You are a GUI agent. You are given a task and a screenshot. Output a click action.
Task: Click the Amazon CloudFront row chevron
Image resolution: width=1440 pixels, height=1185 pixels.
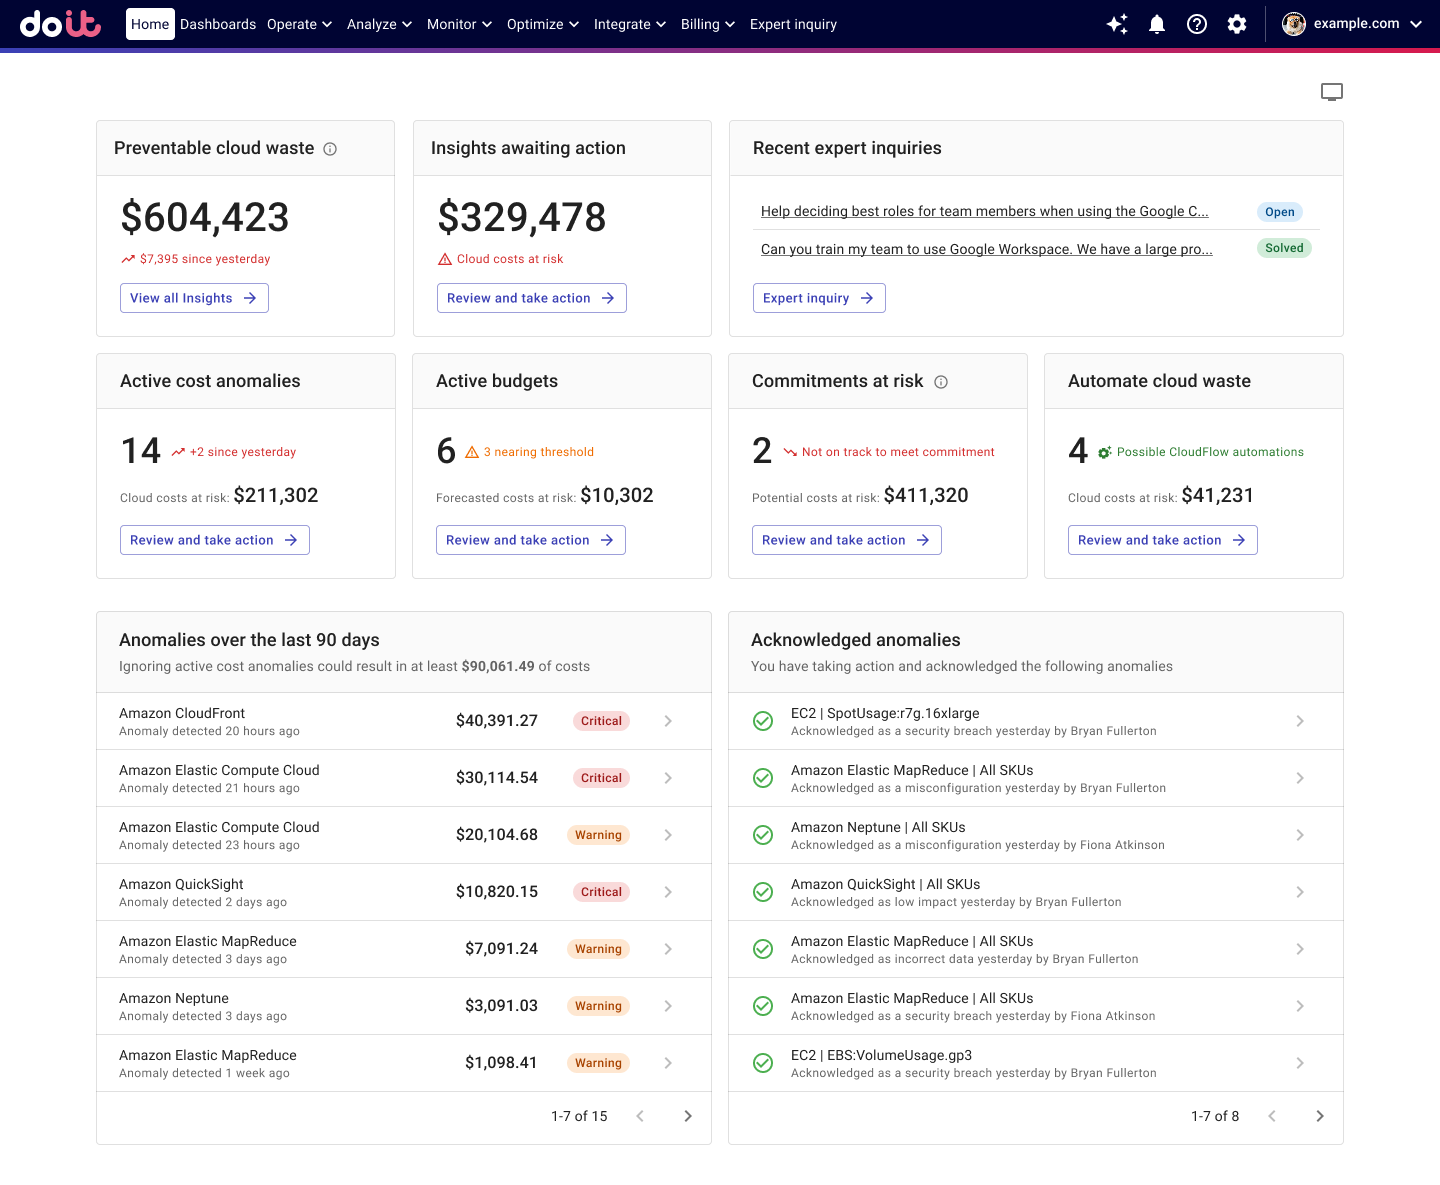[x=668, y=721]
